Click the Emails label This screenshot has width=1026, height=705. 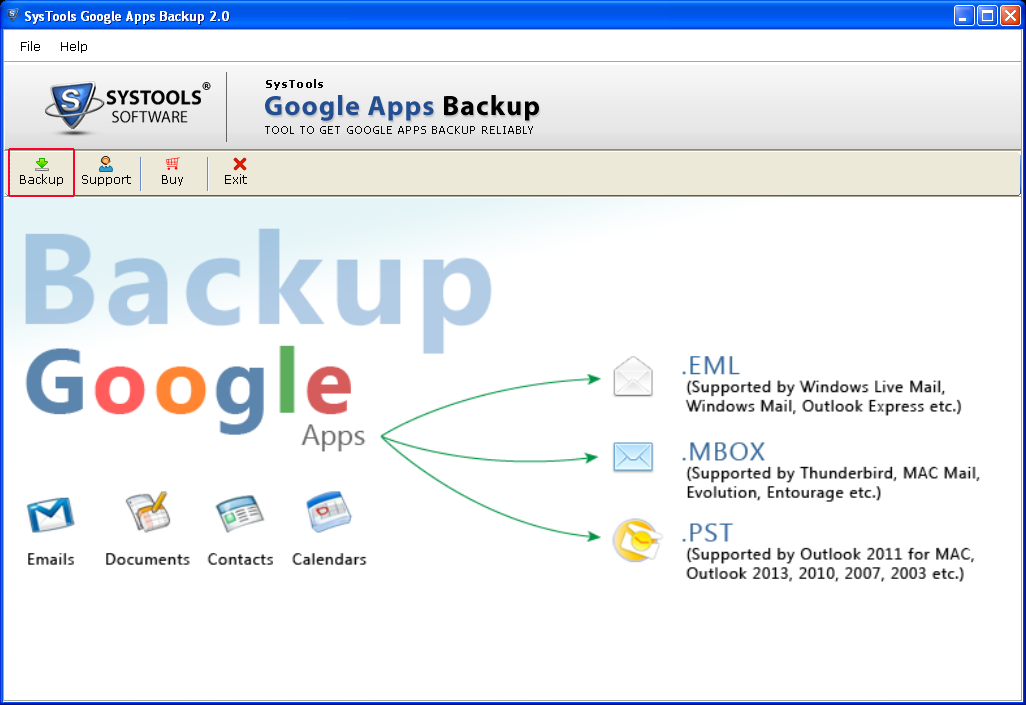pyautogui.click(x=50, y=560)
